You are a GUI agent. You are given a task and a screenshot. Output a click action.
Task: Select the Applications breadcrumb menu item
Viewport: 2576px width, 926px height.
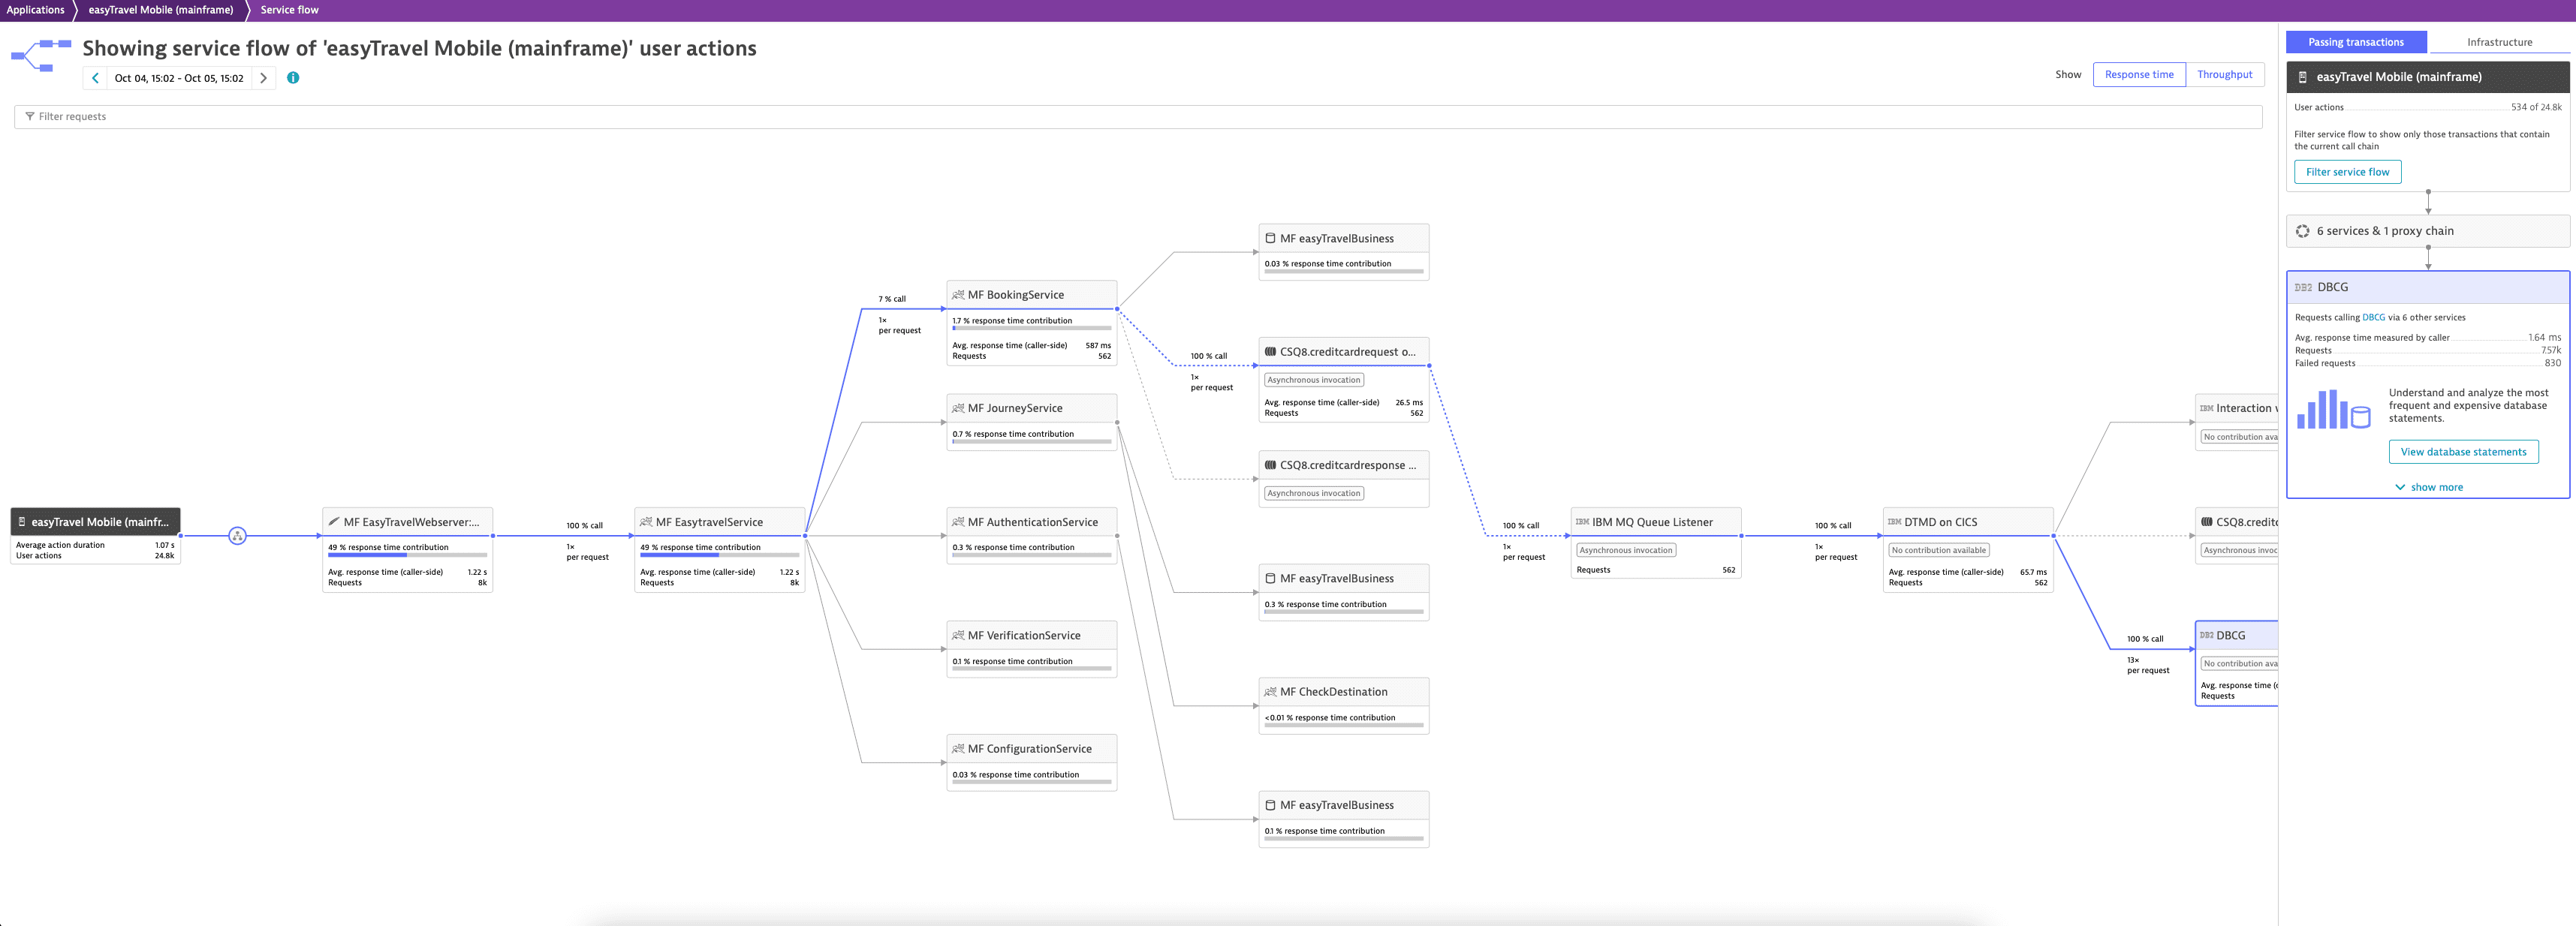pos(38,10)
